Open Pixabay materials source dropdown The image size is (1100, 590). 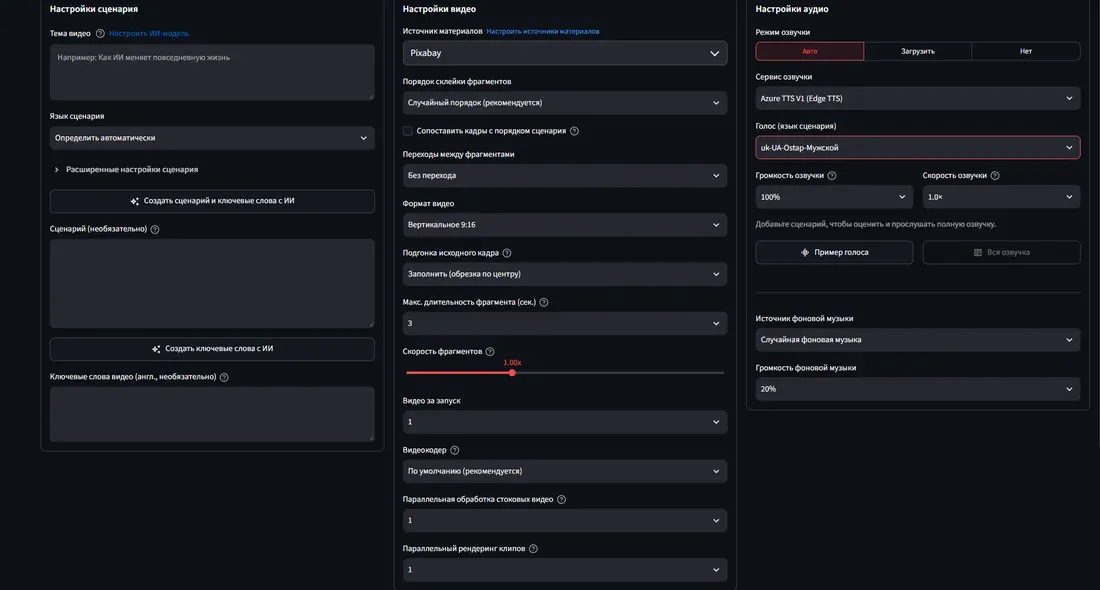click(x=565, y=53)
